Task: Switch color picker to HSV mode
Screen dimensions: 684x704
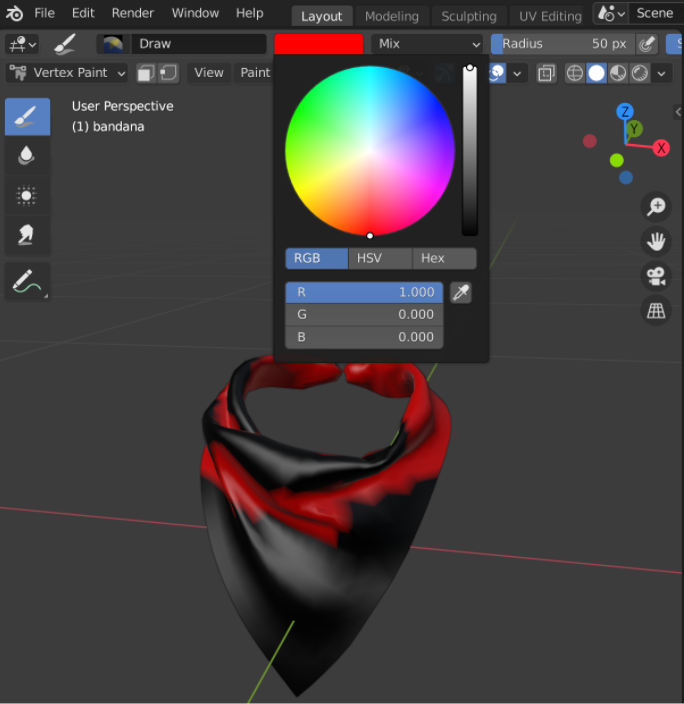Action: [x=369, y=258]
